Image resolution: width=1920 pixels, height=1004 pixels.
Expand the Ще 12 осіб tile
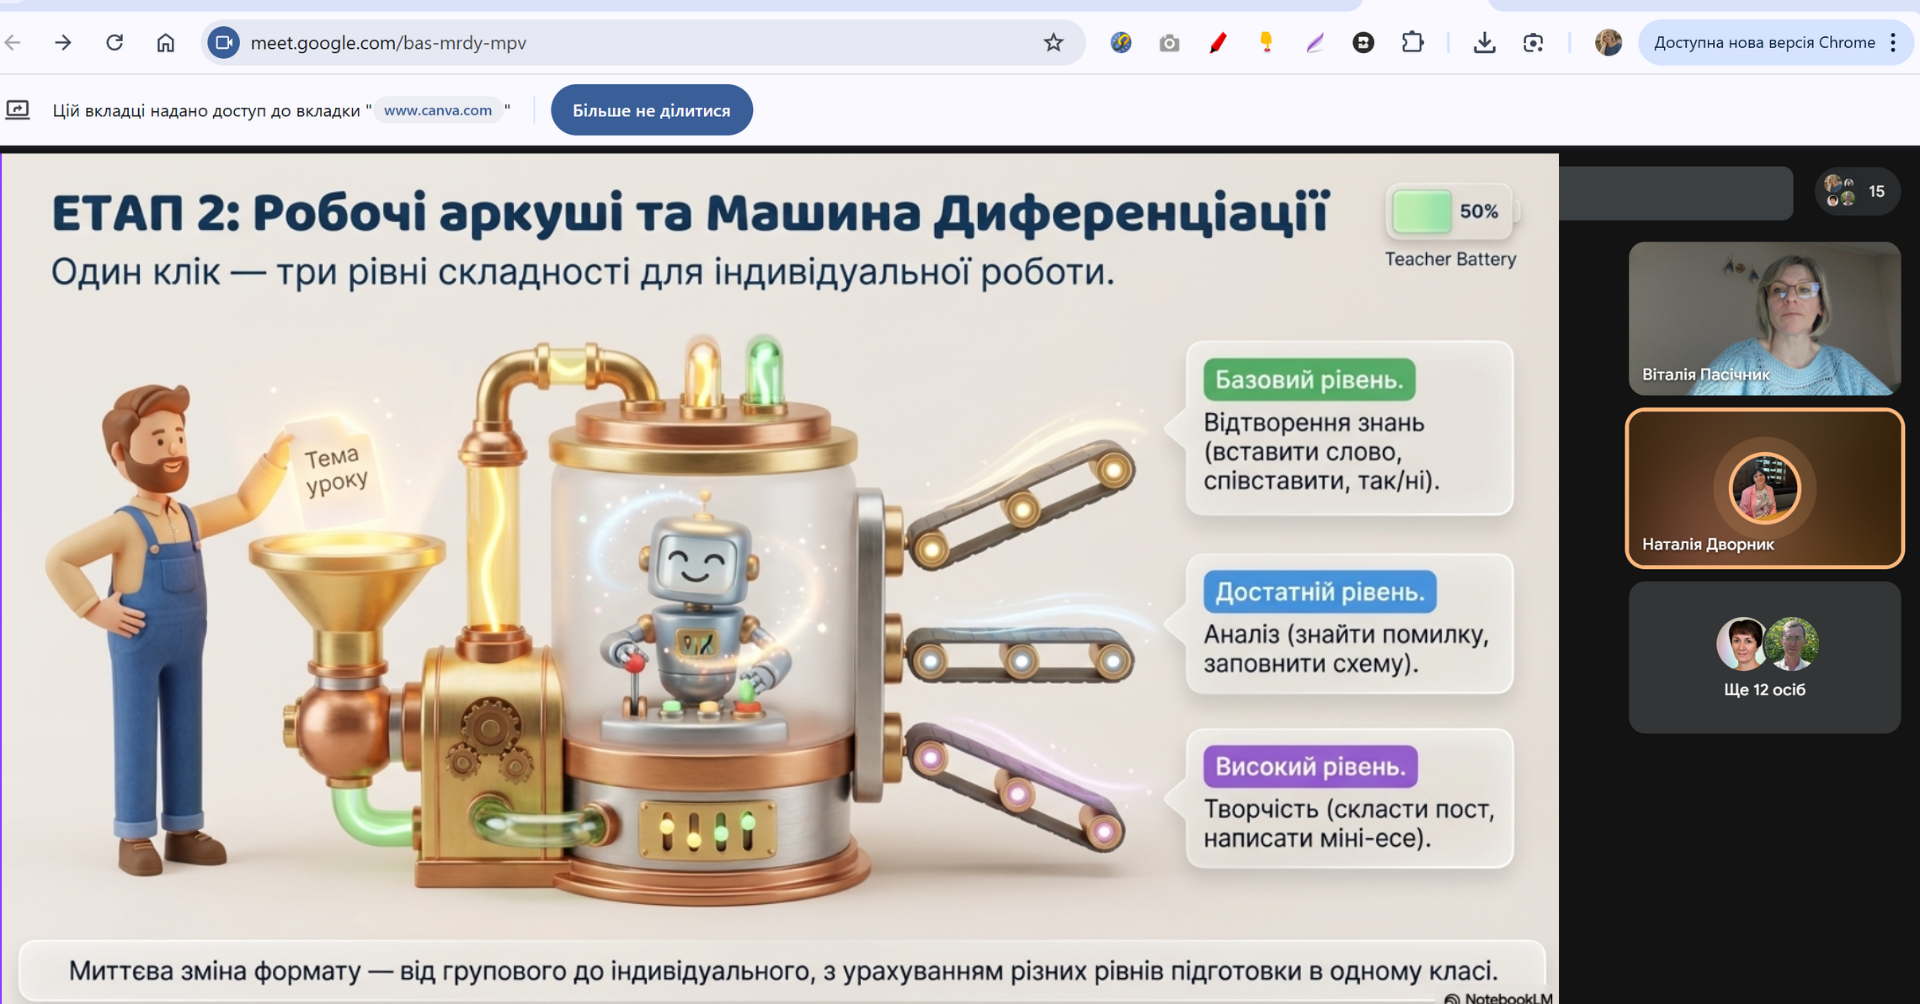point(1764,658)
